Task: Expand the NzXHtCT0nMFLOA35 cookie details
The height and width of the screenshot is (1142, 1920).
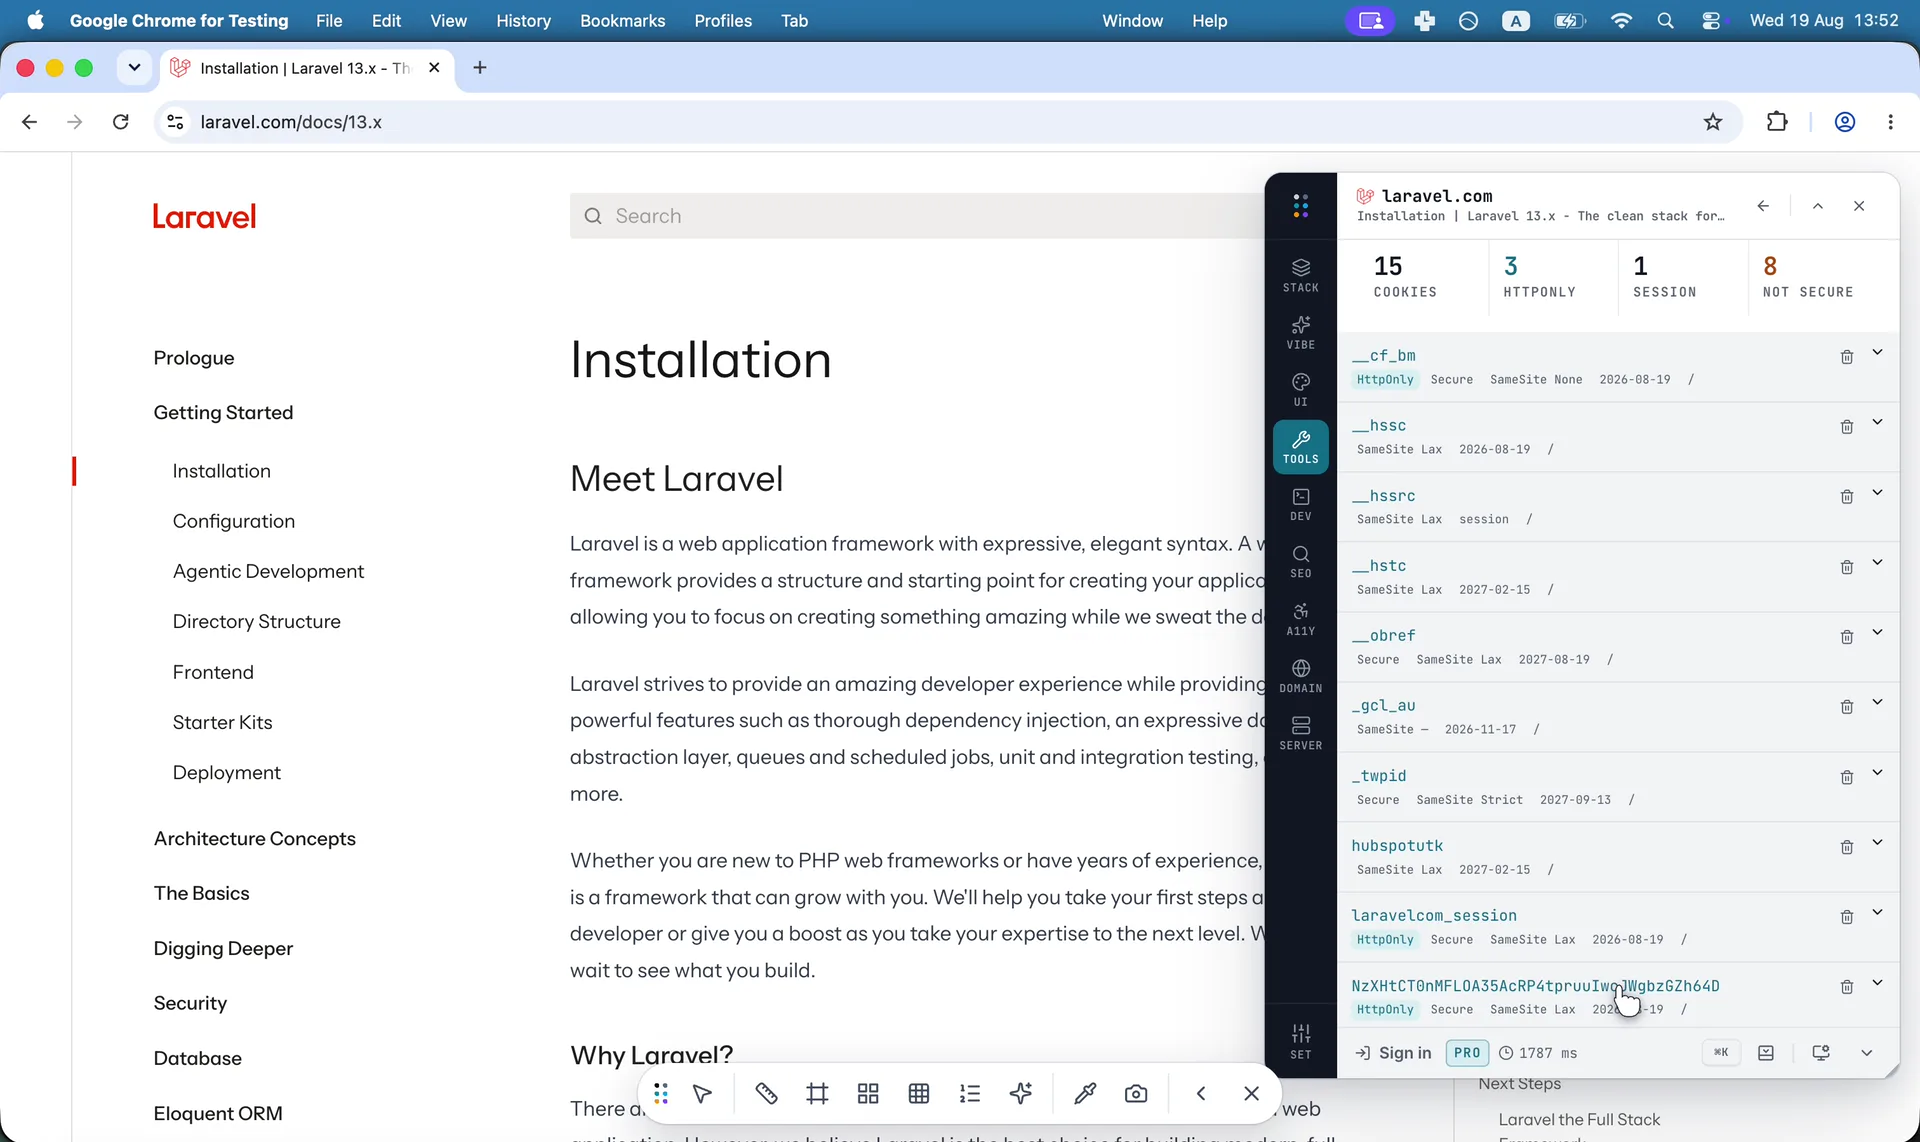Action: [x=1877, y=982]
